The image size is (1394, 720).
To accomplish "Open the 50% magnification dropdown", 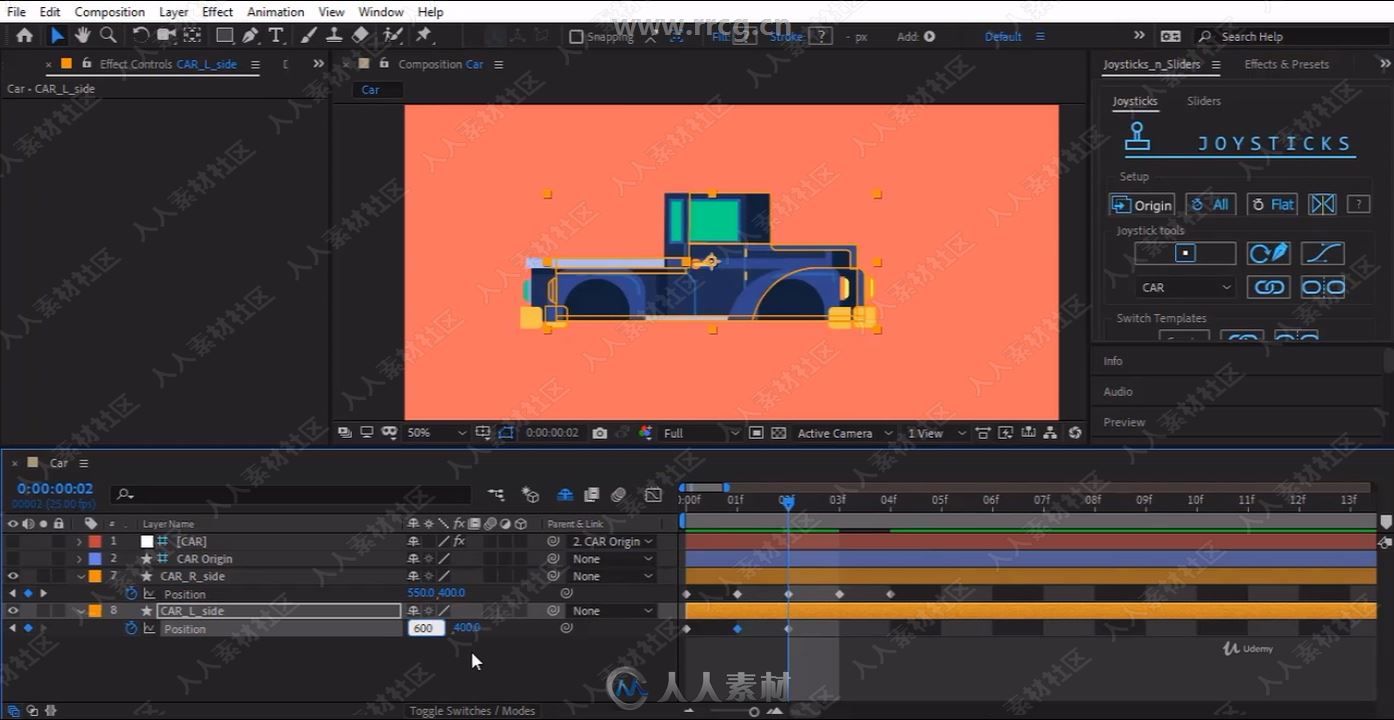I will click(436, 433).
